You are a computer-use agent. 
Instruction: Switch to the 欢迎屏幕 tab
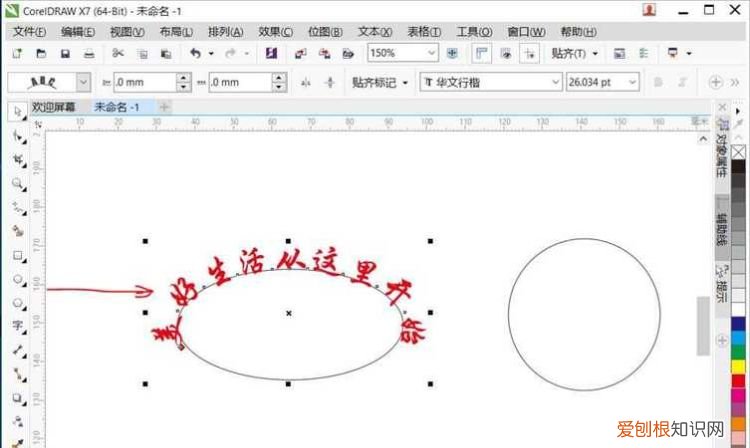pos(53,107)
